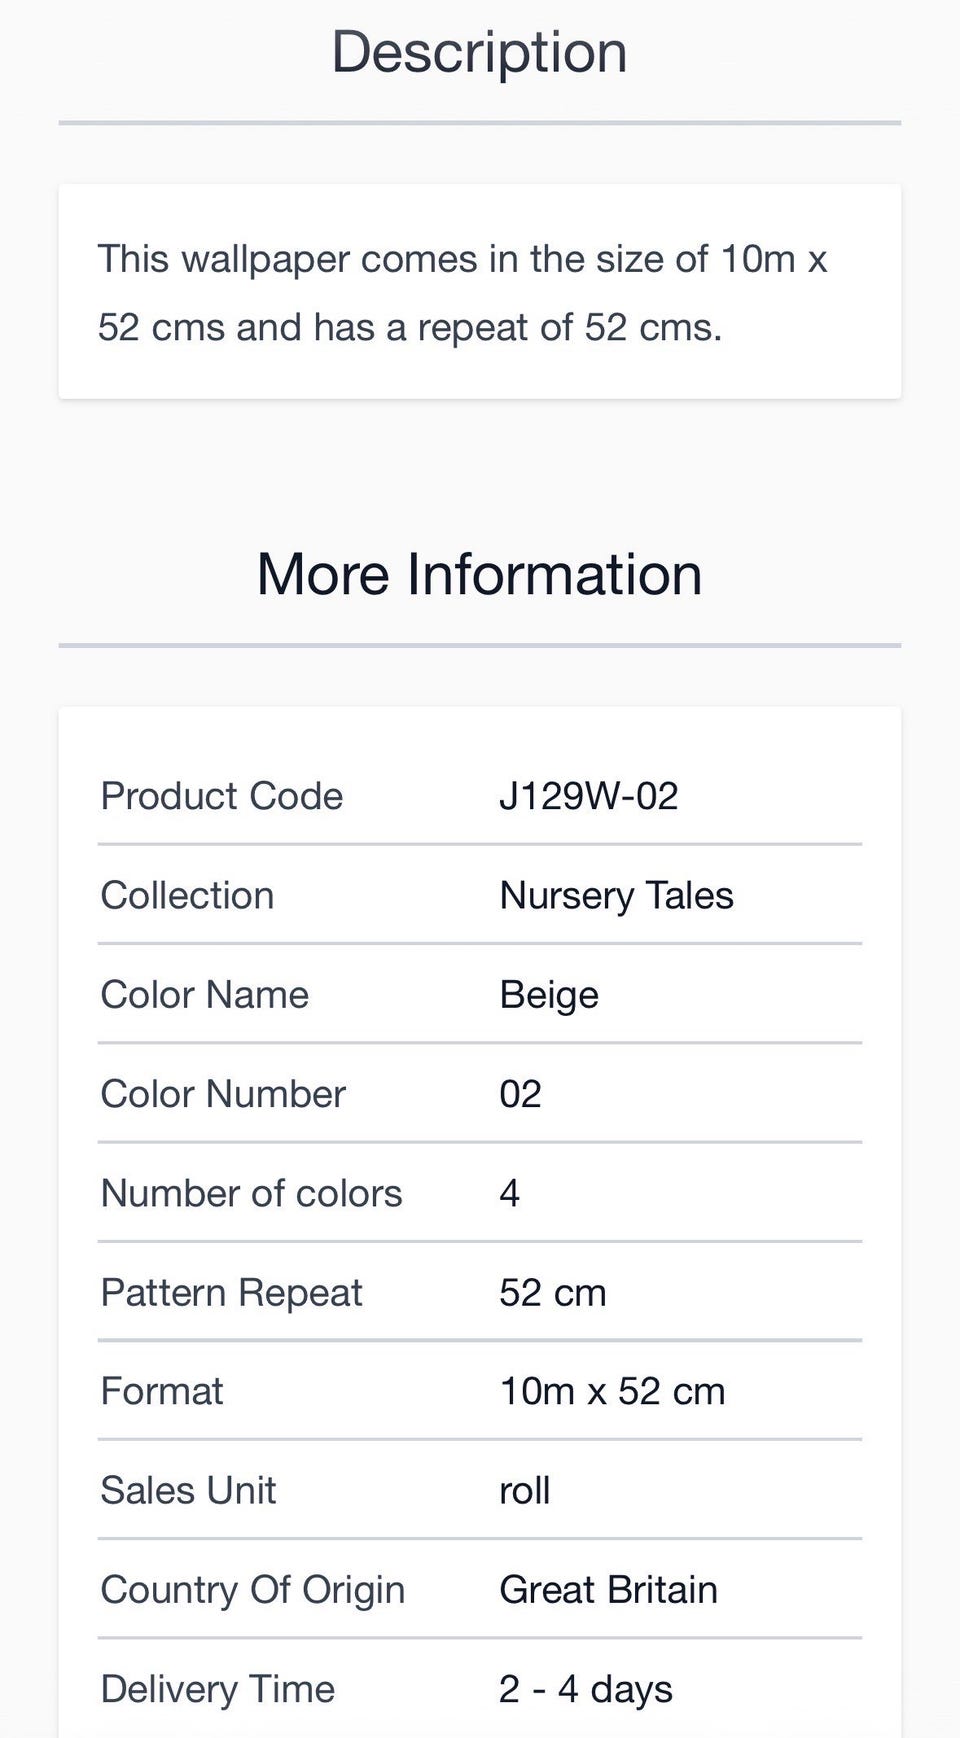This screenshot has height=1738, width=960.
Task: Select the Product Code label
Action: pos(222,796)
